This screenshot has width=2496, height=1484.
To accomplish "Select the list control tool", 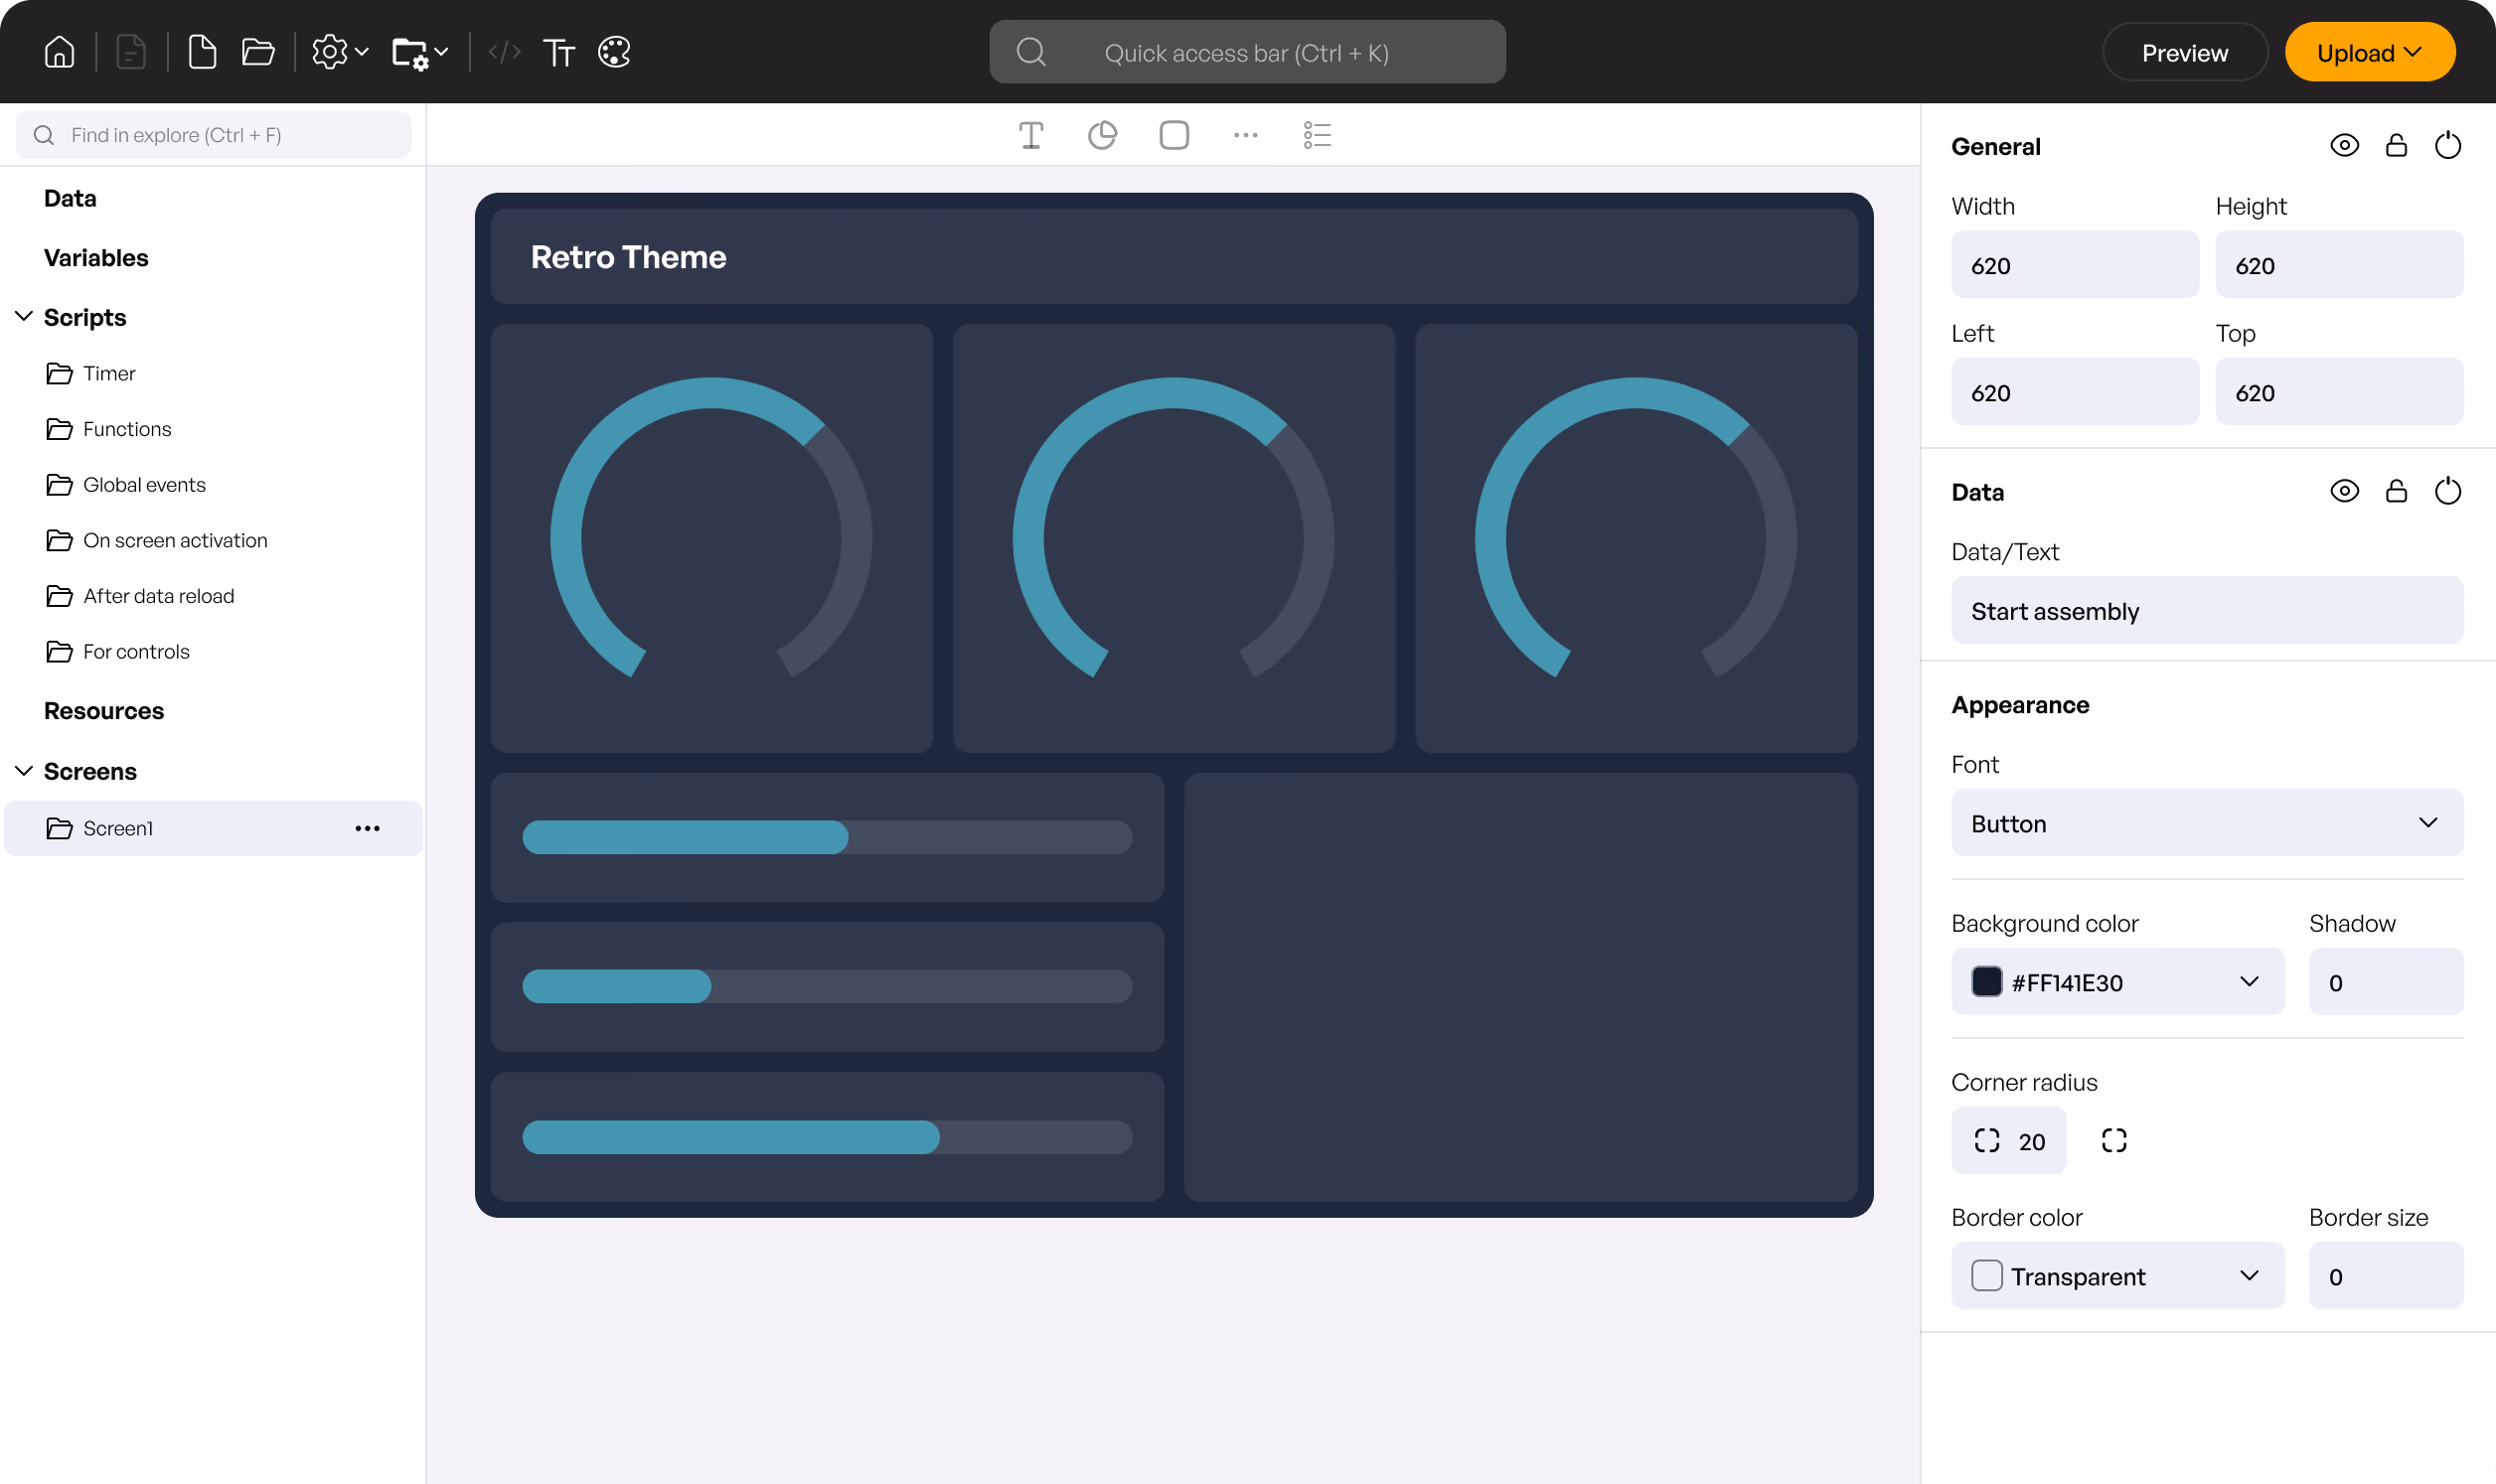I will [x=1317, y=135].
